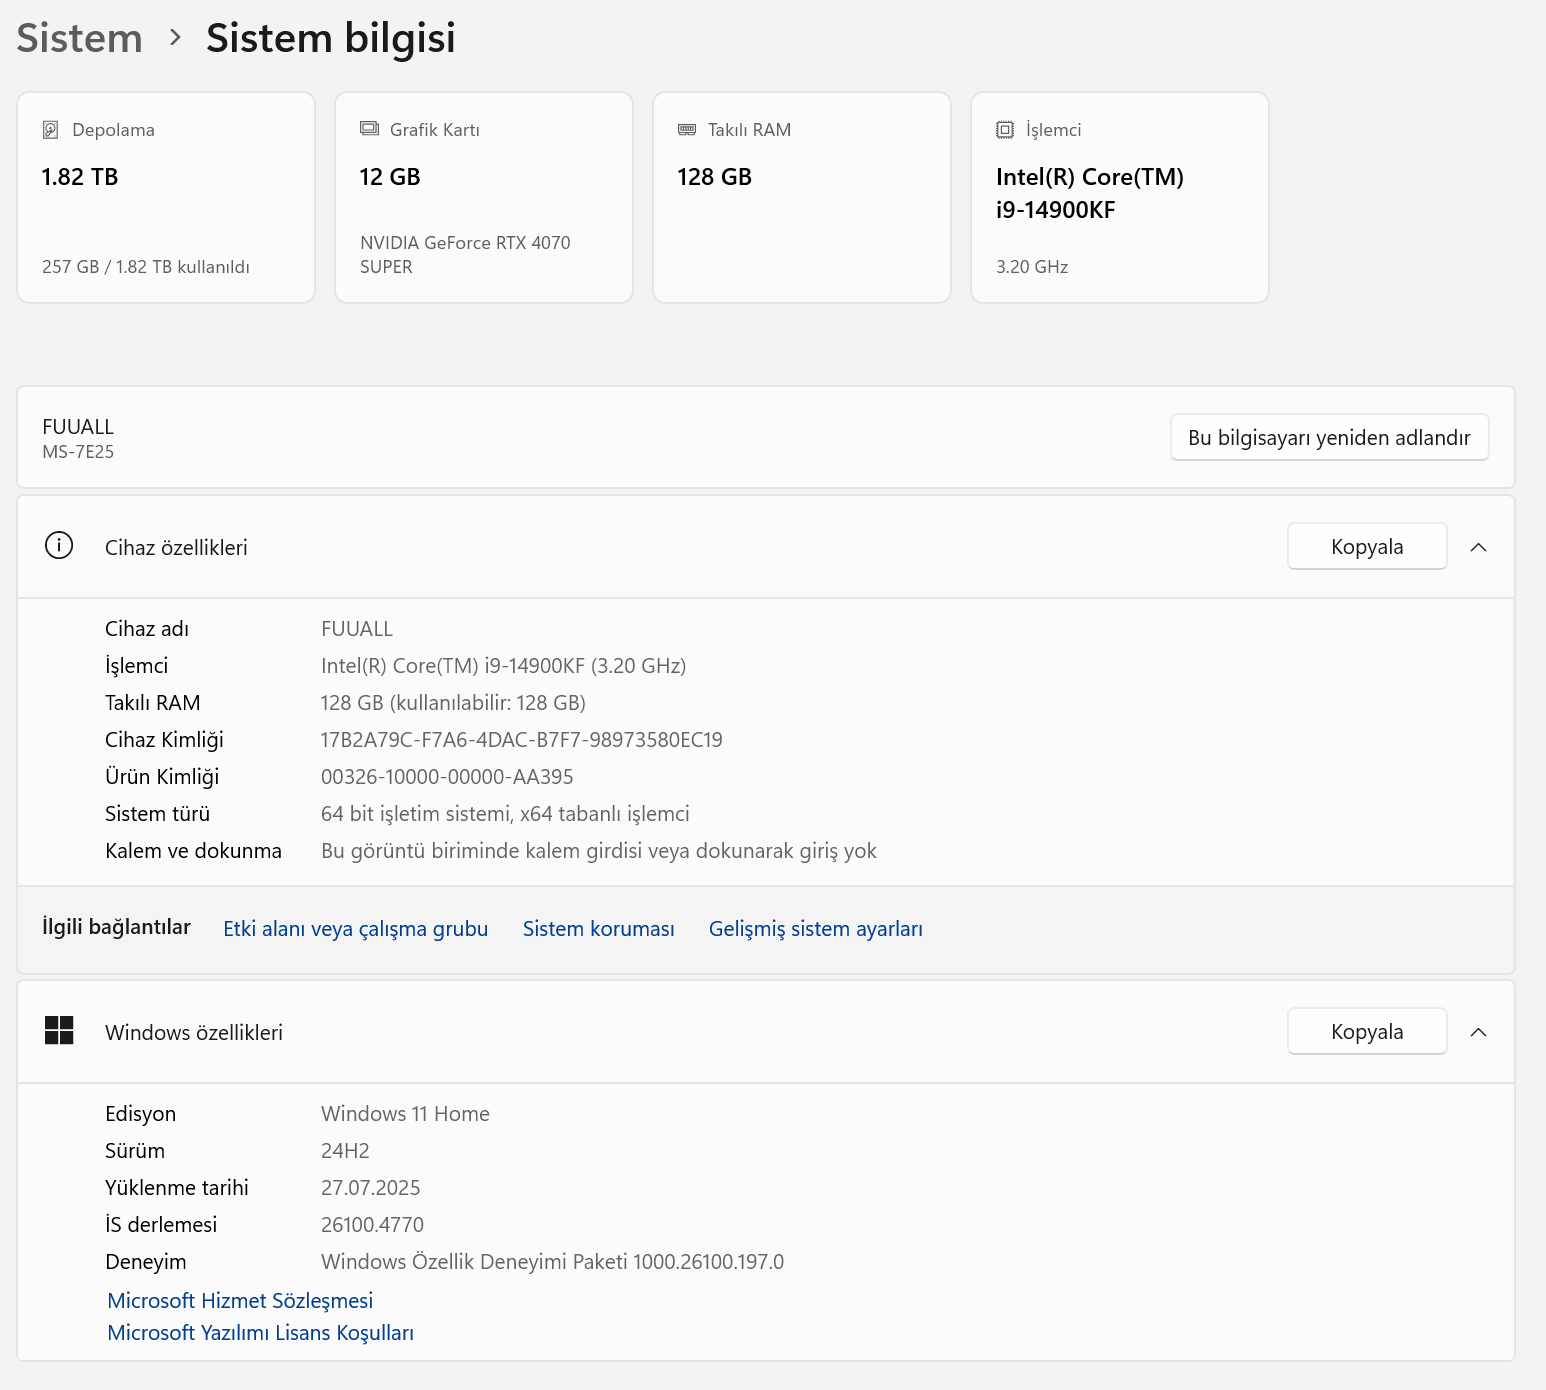This screenshot has width=1546, height=1390.
Task: Open Microsoft Yazılımı Lisans Koşulları link
Action: tap(260, 1333)
